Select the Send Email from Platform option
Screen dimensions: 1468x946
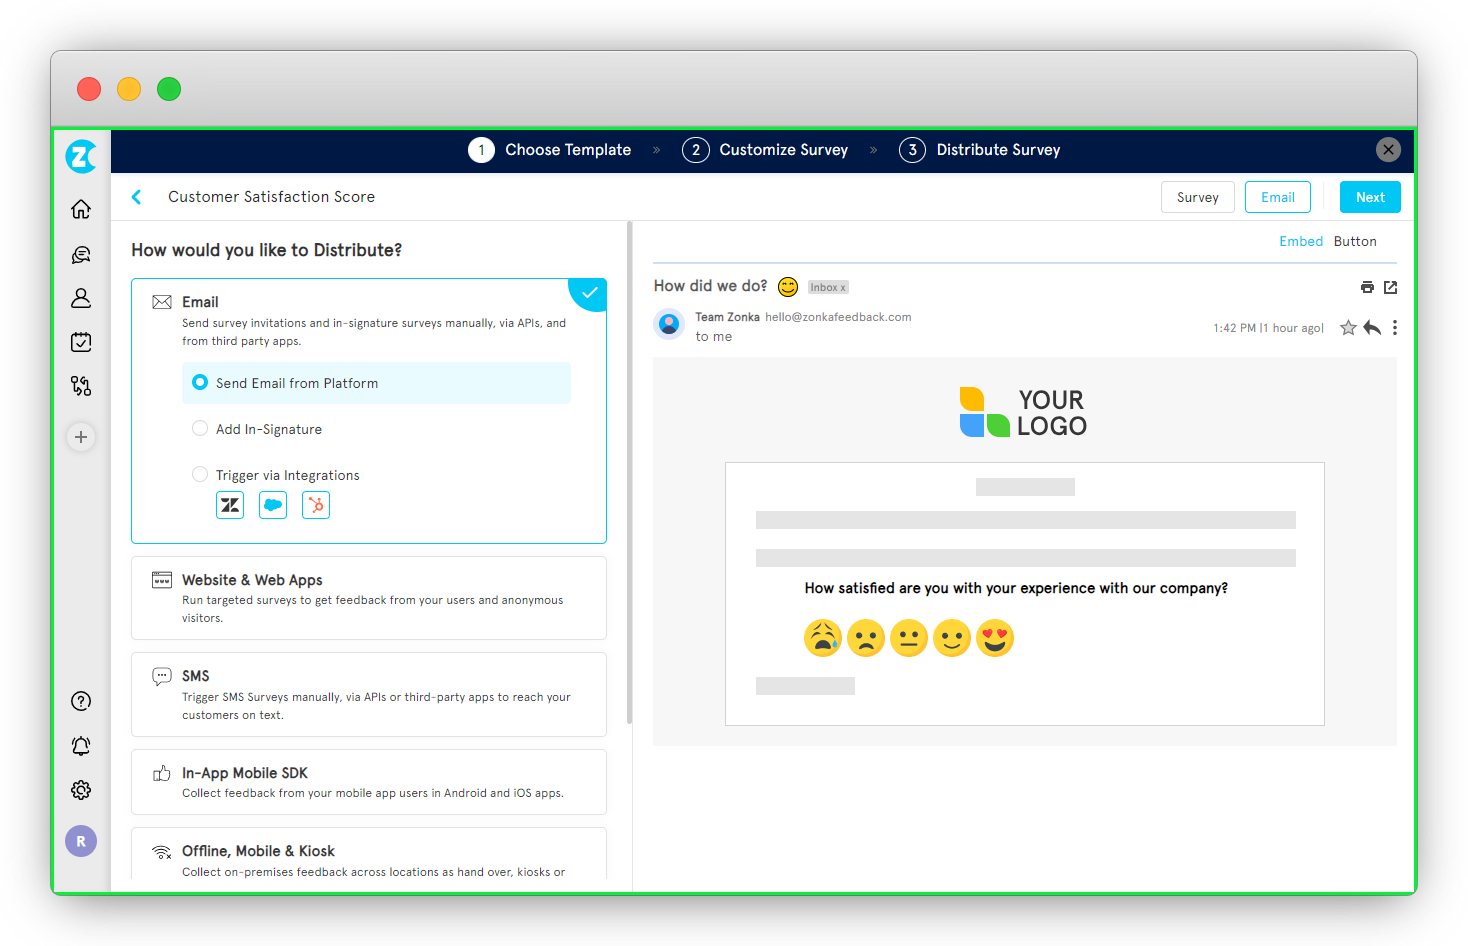pos(200,382)
